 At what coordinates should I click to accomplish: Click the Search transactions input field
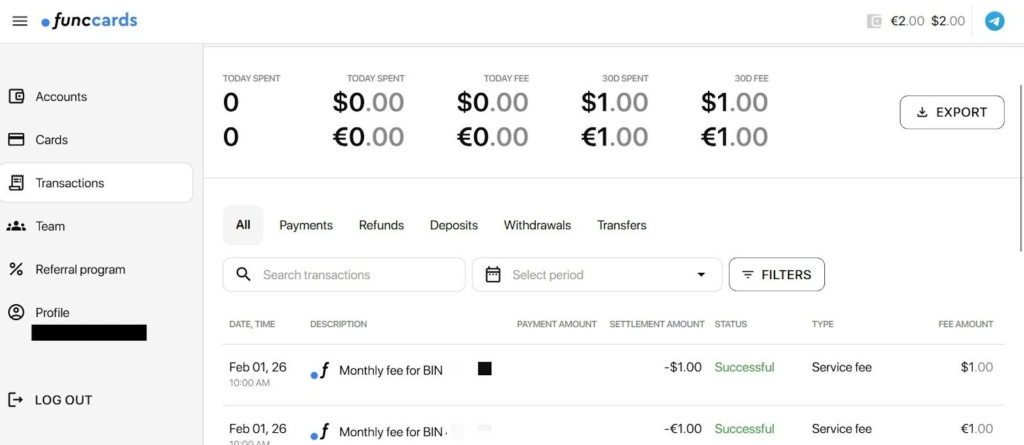[x=355, y=275]
